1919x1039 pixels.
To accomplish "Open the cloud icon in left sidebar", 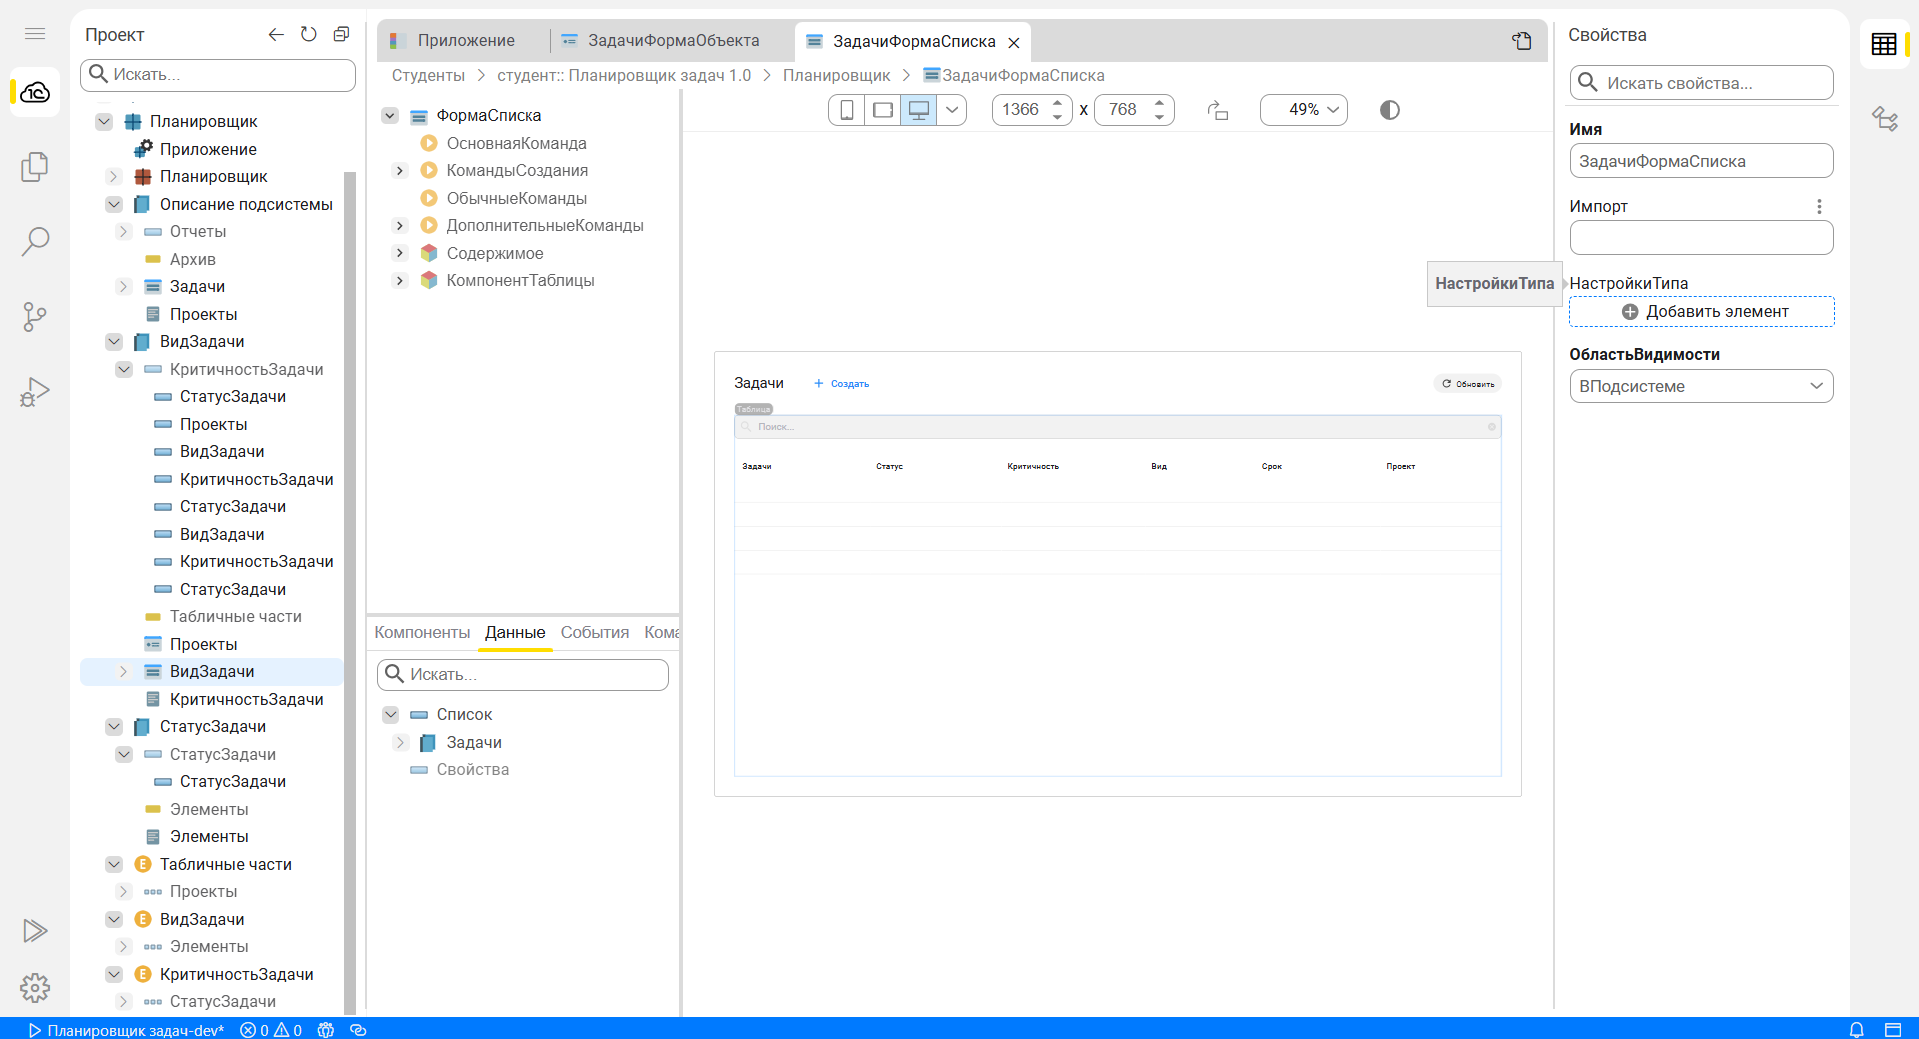I will tap(35, 92).
